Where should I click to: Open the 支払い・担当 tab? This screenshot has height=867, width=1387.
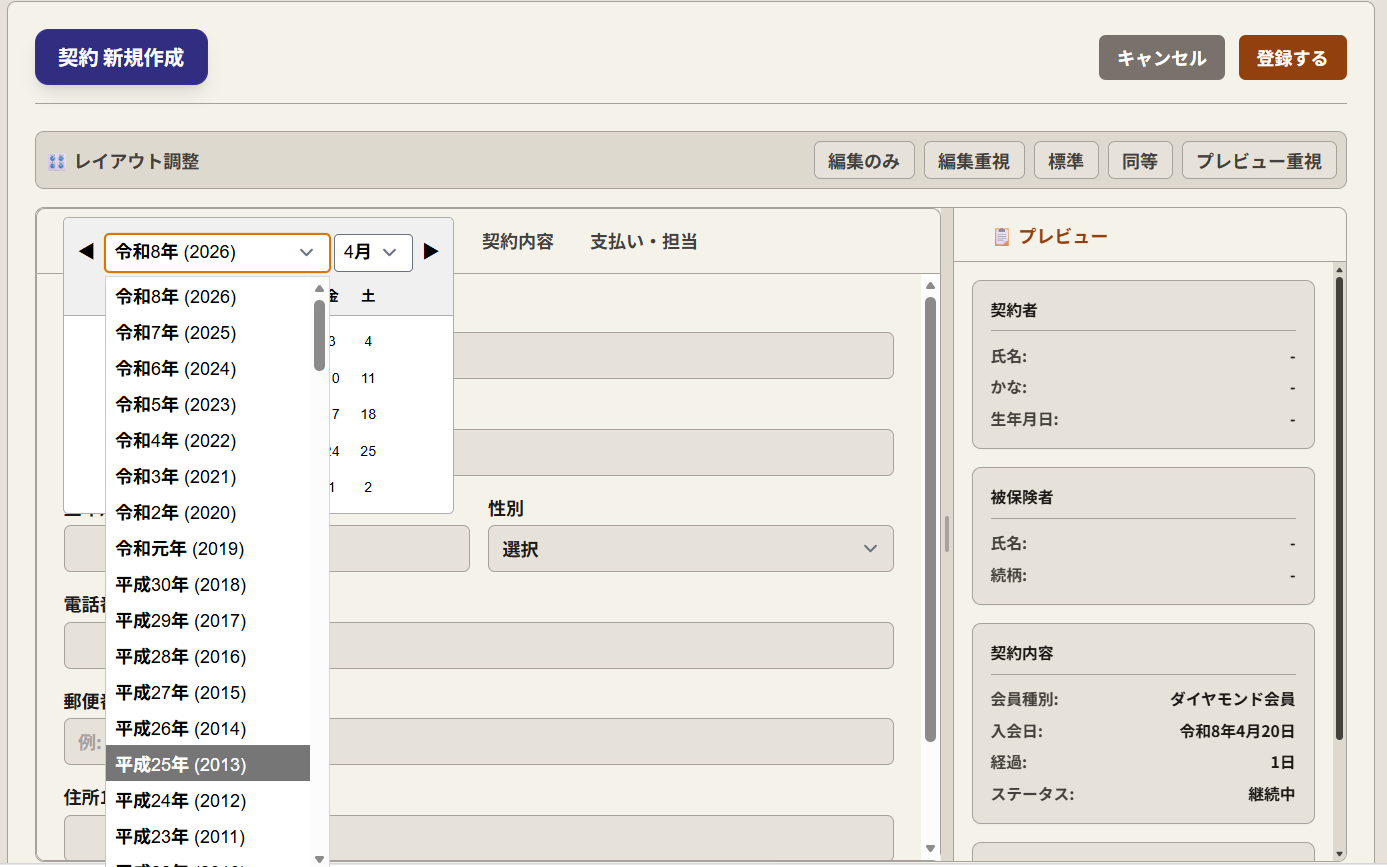point(643,242)
